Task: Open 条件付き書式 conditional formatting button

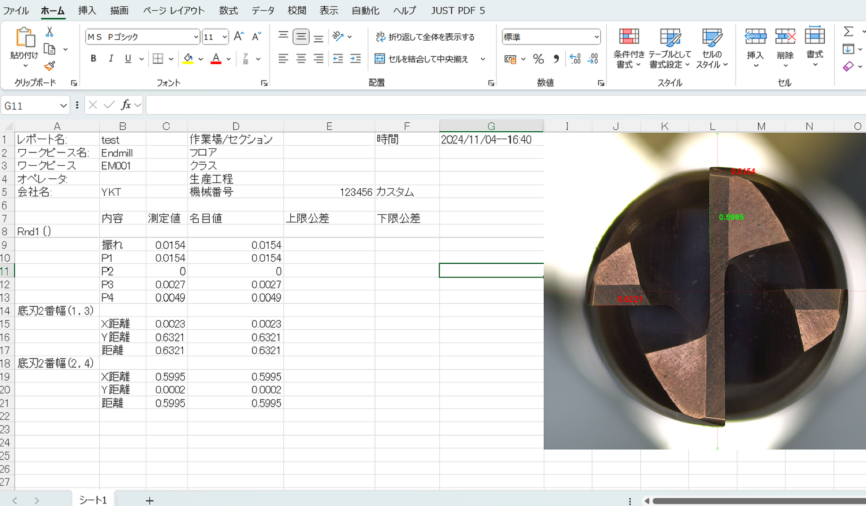Action: click(628, 48)
